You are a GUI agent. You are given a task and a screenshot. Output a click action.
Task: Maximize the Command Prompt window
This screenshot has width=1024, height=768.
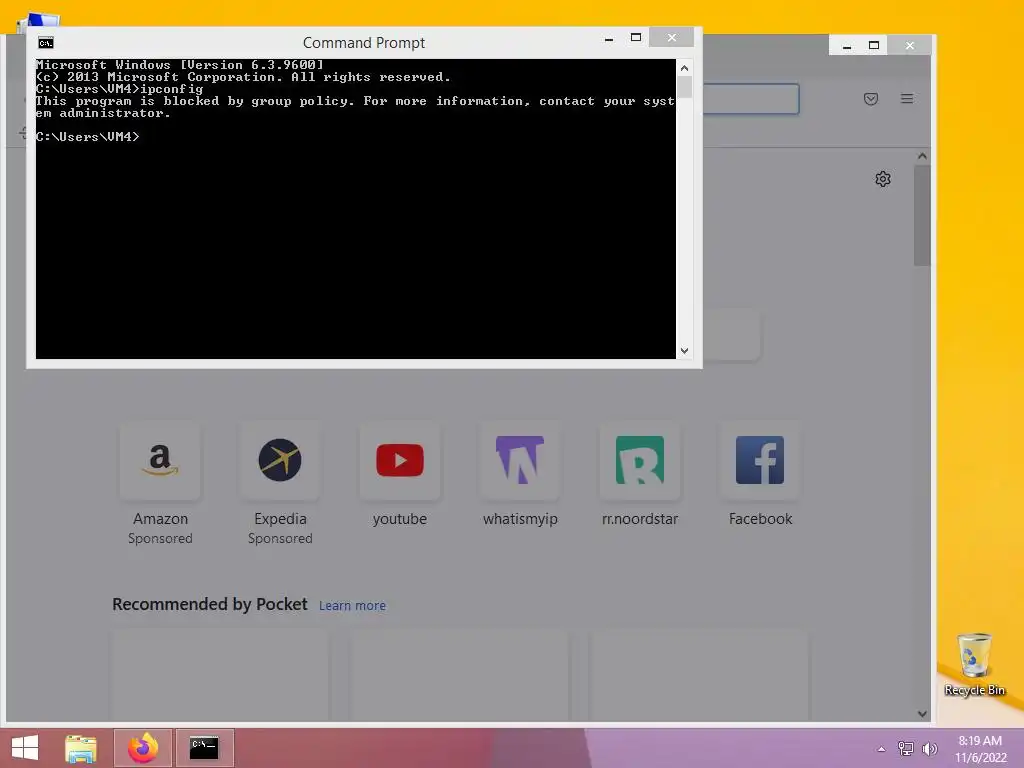click(x=636, y=38)
